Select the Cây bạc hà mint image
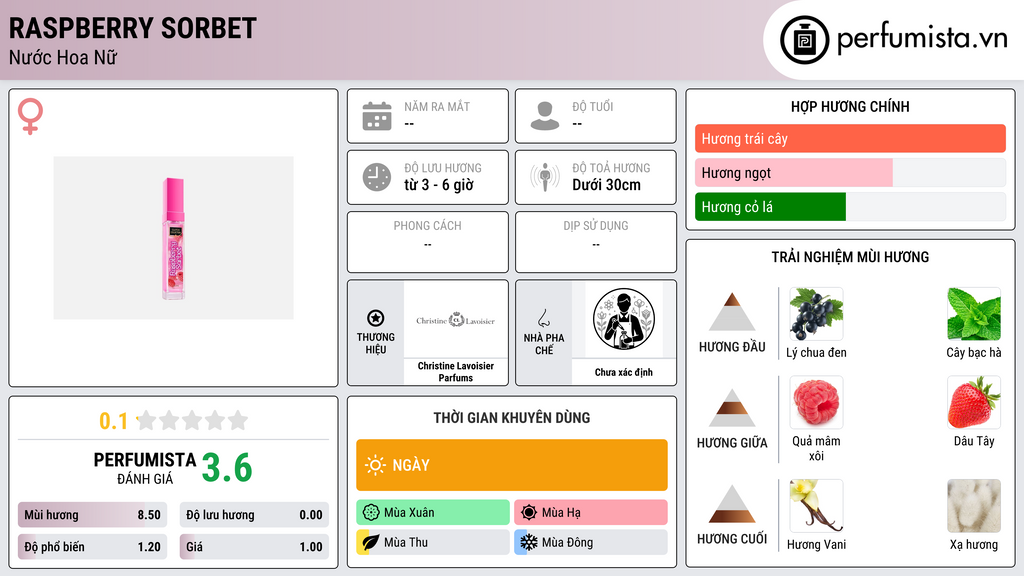The width and height of the screenshot is (1024, 576). (x=974, y=314)
